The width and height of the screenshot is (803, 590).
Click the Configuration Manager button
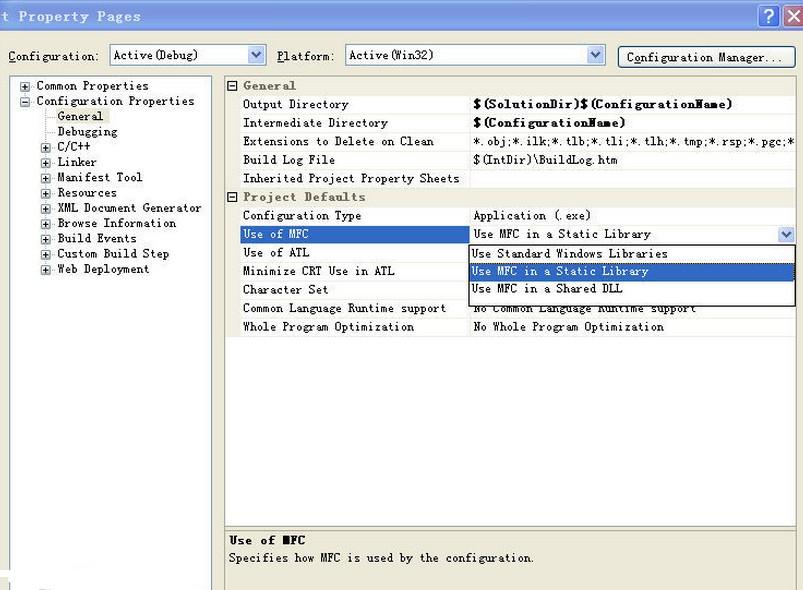click(706, 57)
